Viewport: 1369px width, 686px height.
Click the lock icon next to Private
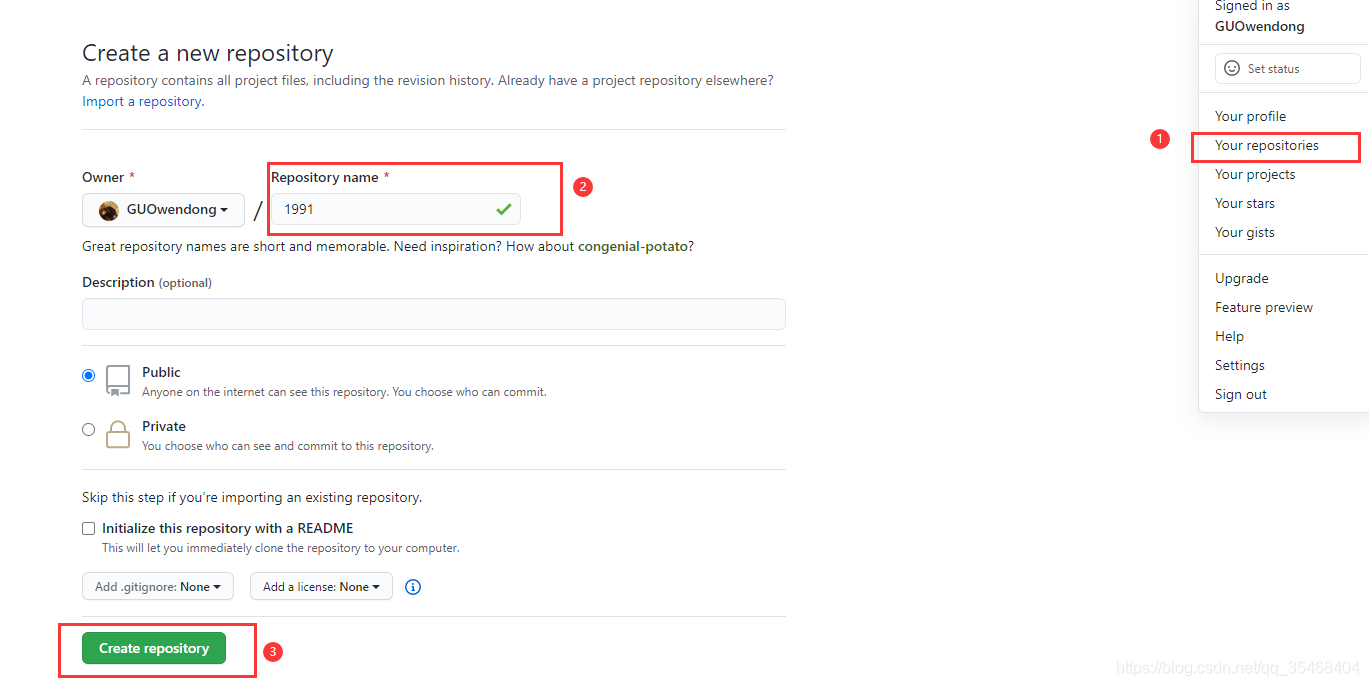click(x=118, y=435)
